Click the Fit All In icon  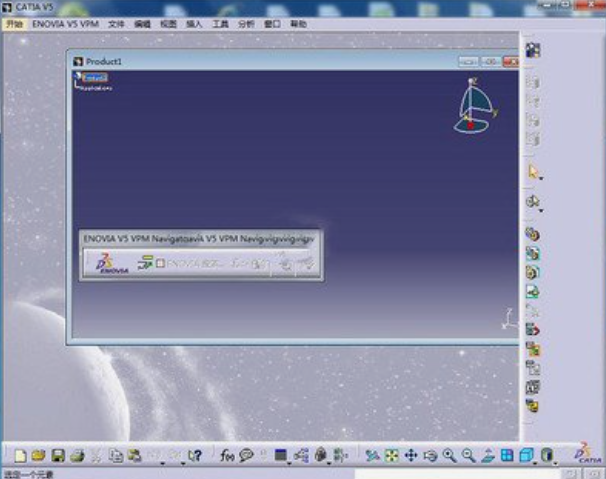click(x=391, y=456)
